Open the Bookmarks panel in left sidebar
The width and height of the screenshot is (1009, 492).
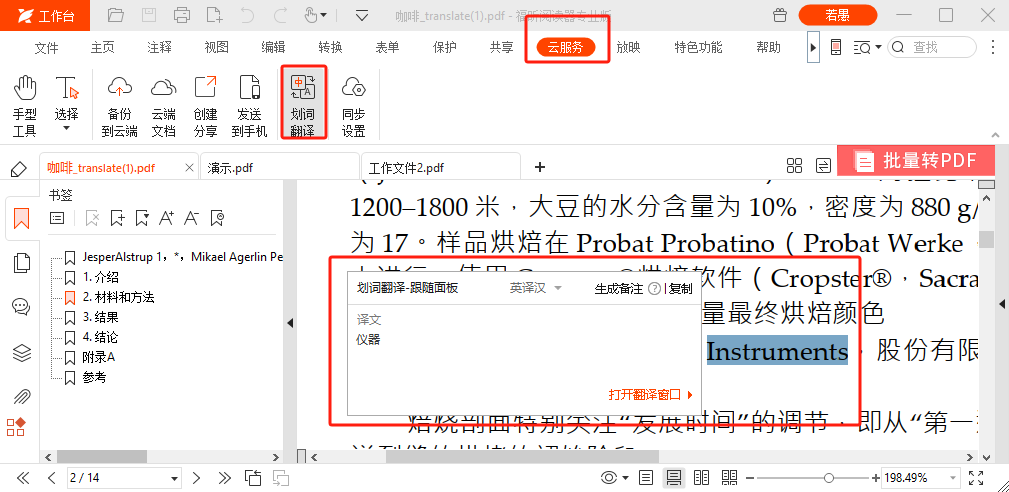pos(22,219)
